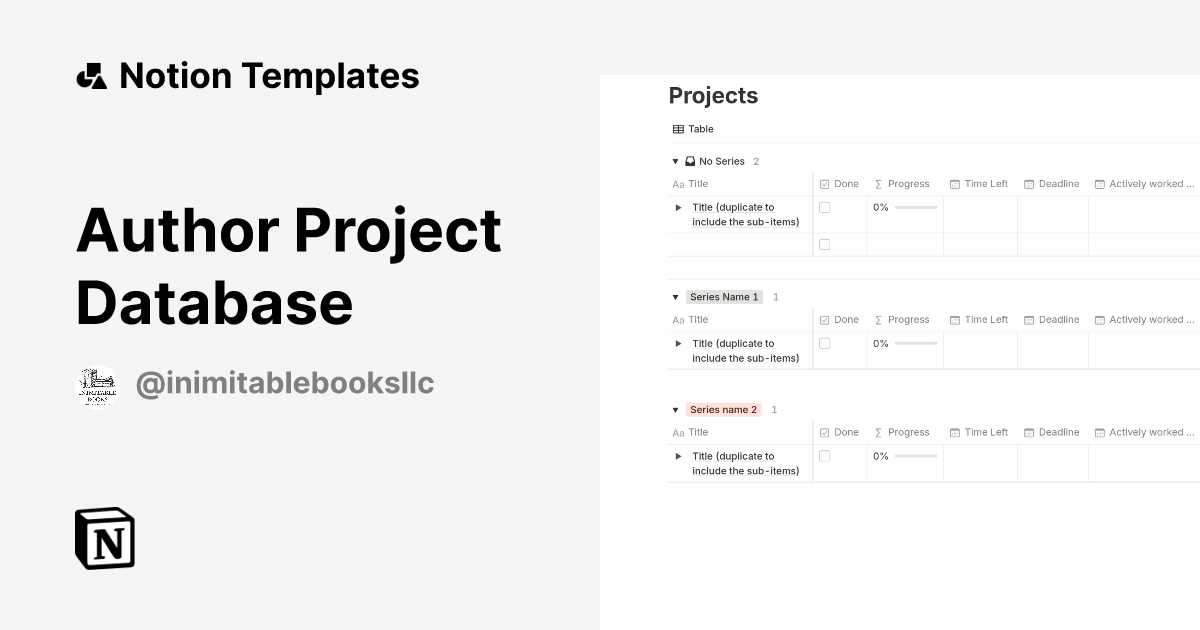Click the @inimitablebooksllc username link
Viewport: 1200px width, 630px height.
tap(284, 382)
